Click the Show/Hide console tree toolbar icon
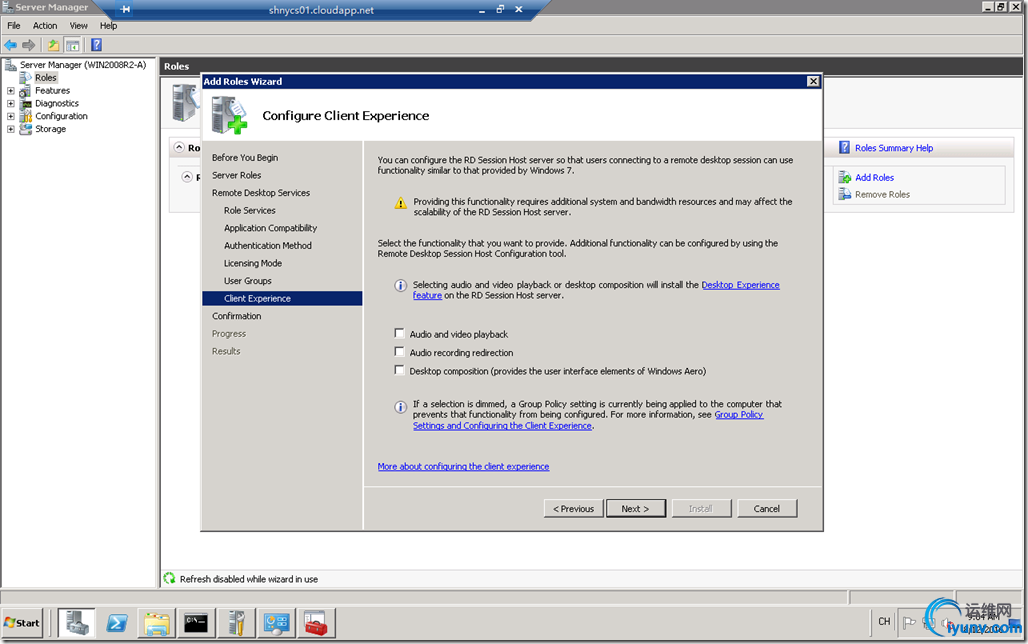Image resolution: width=1028 pixels, height=644 pixels. (x=73, y=45)
